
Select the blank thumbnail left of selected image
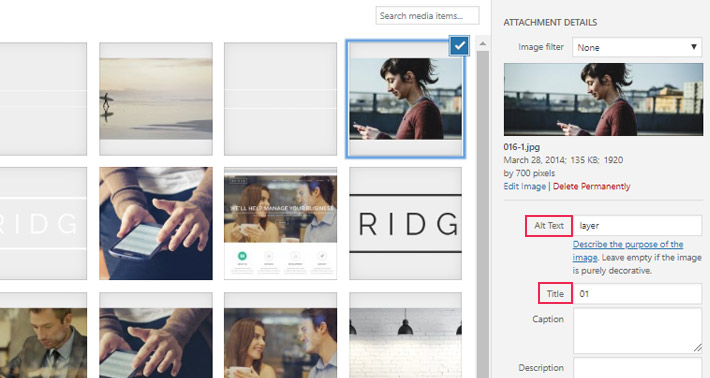[x=280, y=99]
